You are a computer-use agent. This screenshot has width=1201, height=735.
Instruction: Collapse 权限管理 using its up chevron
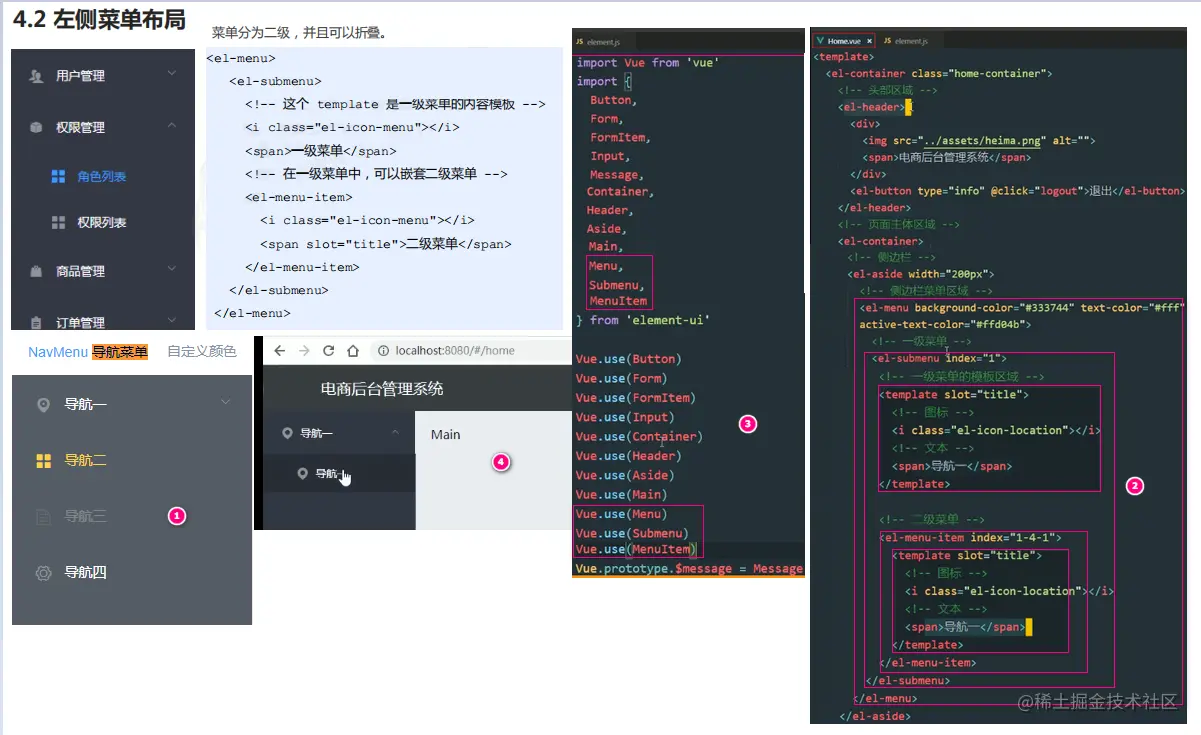[x=172, y=125]
